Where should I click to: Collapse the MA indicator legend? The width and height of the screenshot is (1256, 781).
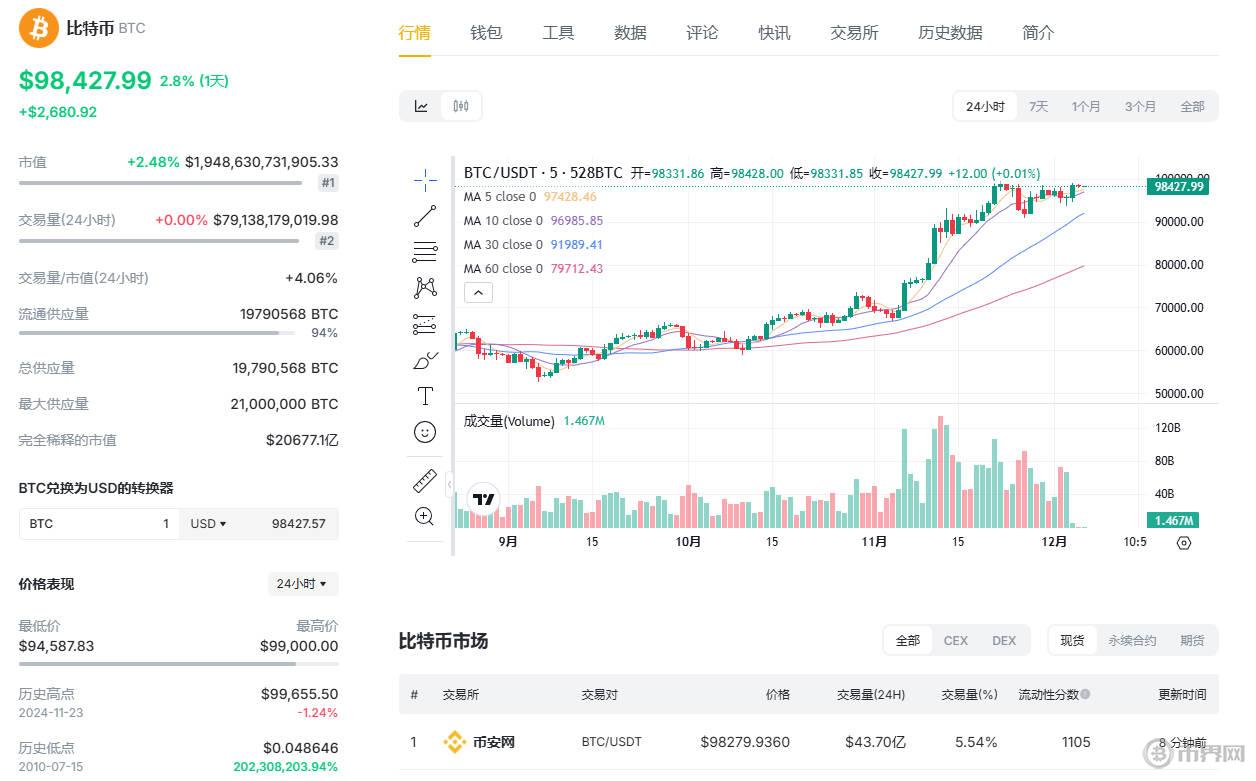478,292
